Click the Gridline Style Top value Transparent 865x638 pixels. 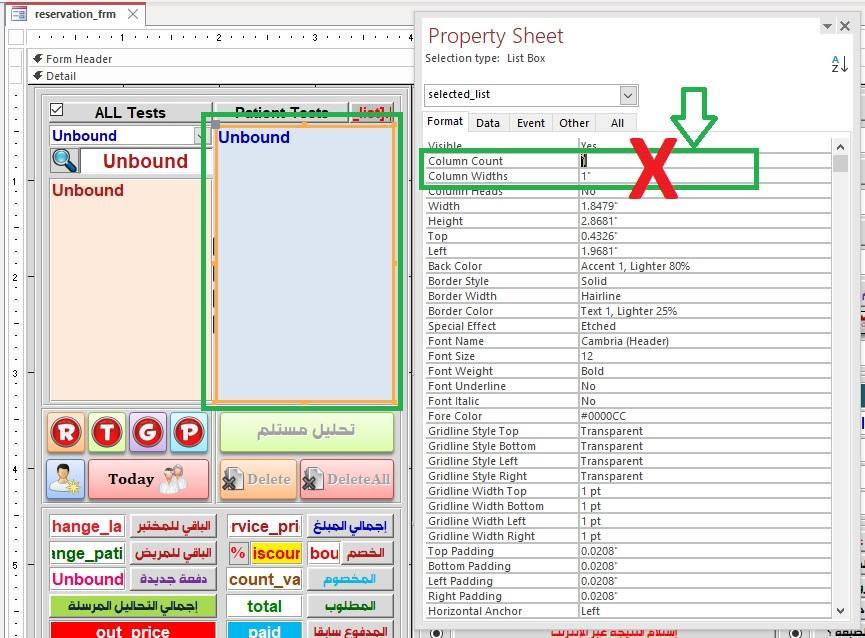coord(704,431)
